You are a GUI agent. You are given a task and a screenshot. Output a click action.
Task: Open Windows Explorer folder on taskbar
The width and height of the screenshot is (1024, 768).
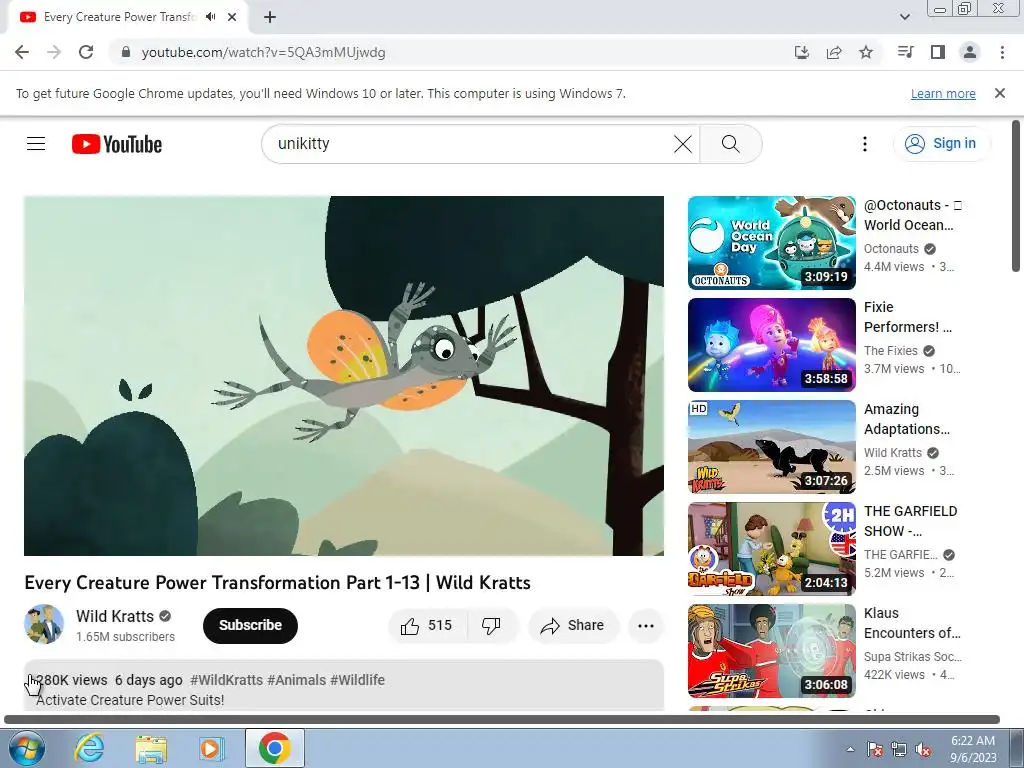(x=151, y=748)
